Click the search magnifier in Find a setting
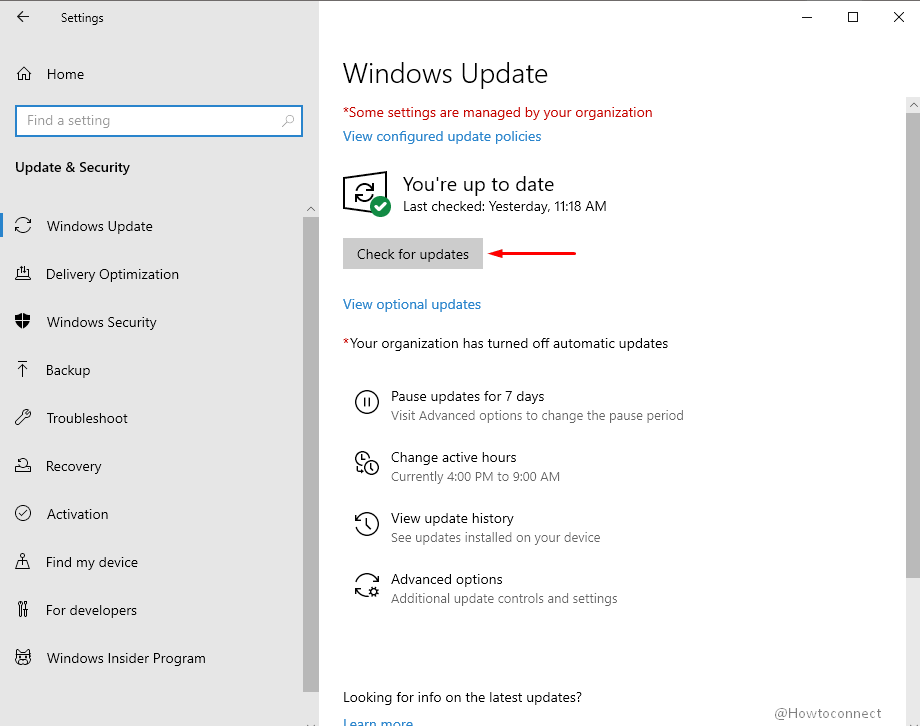Screen dimensions: 920x726 288,121
